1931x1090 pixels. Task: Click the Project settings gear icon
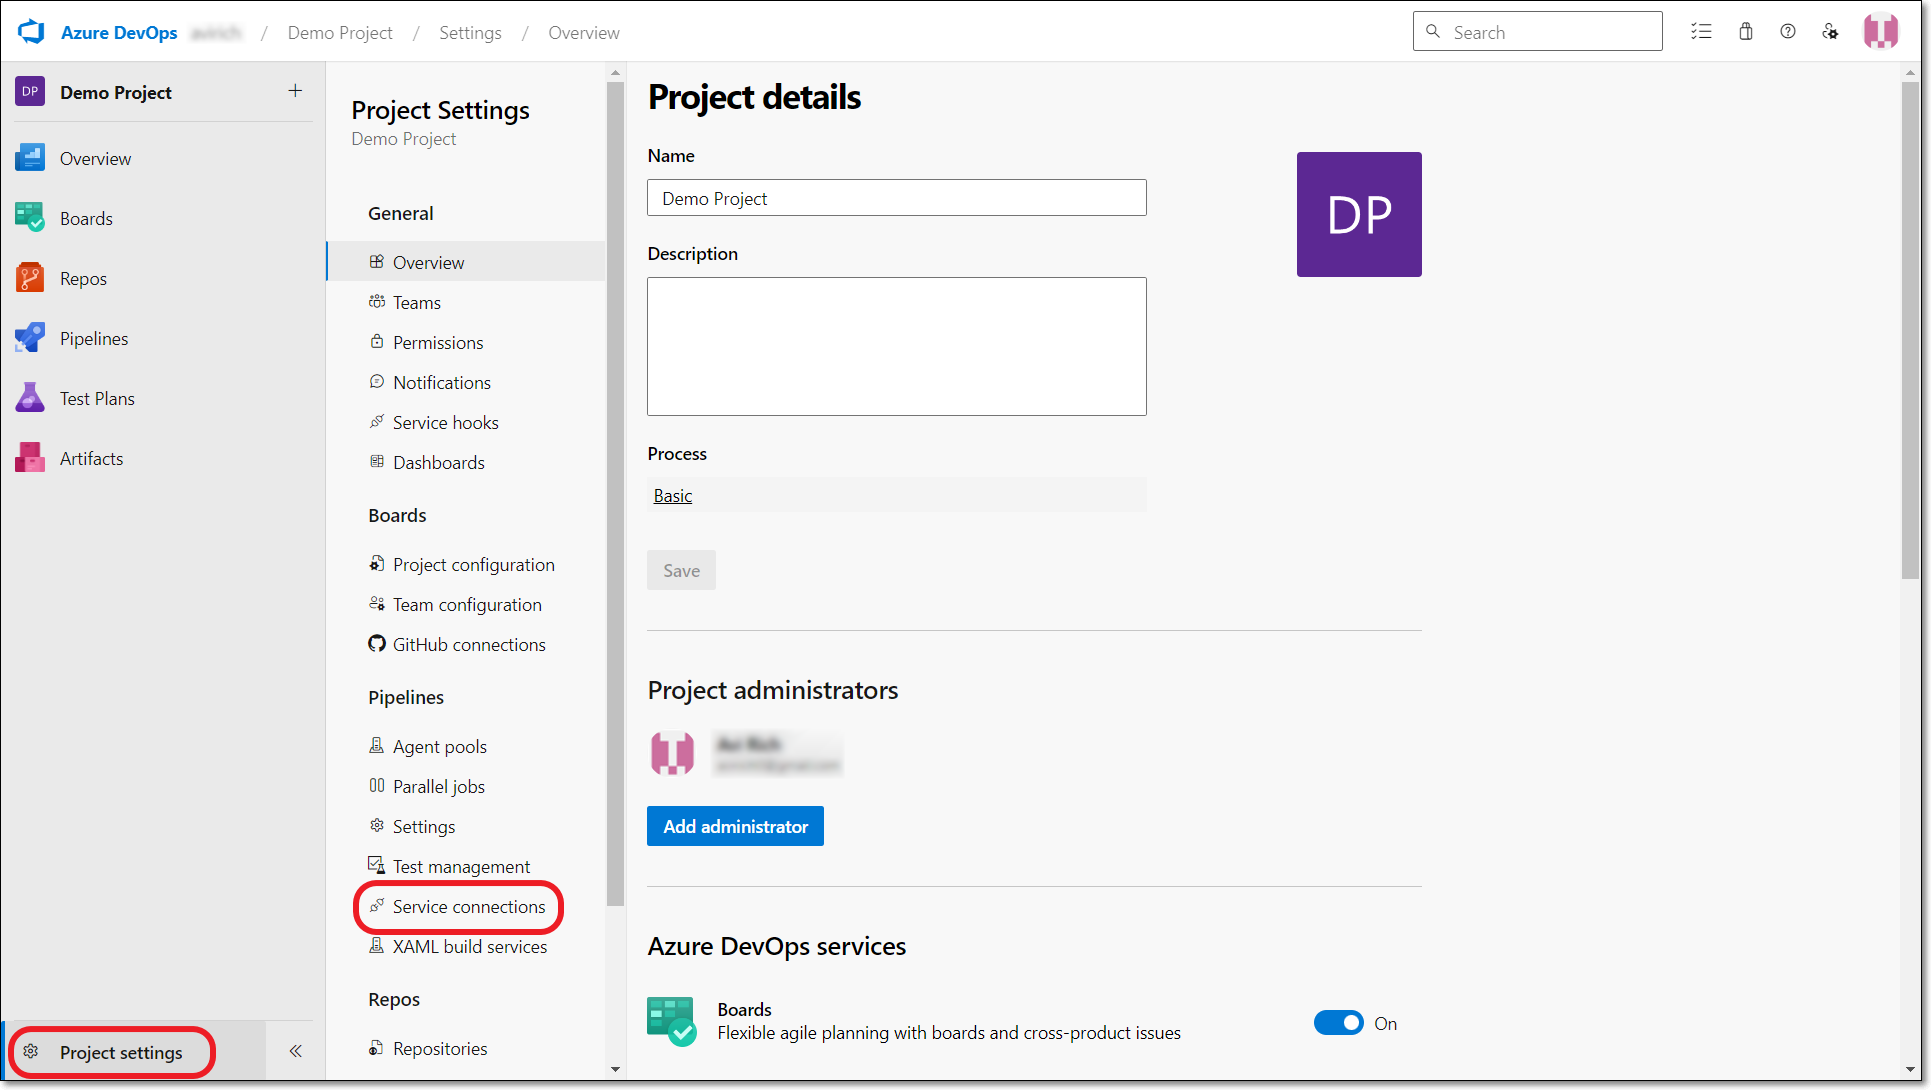pyautogui.click(x=31, y=1052)
